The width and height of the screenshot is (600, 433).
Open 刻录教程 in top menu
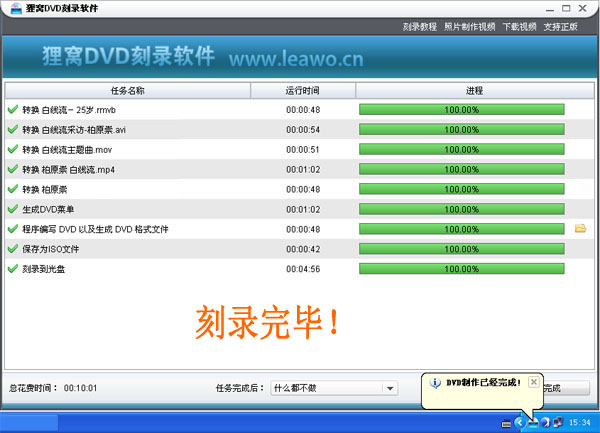pos(419,27)
